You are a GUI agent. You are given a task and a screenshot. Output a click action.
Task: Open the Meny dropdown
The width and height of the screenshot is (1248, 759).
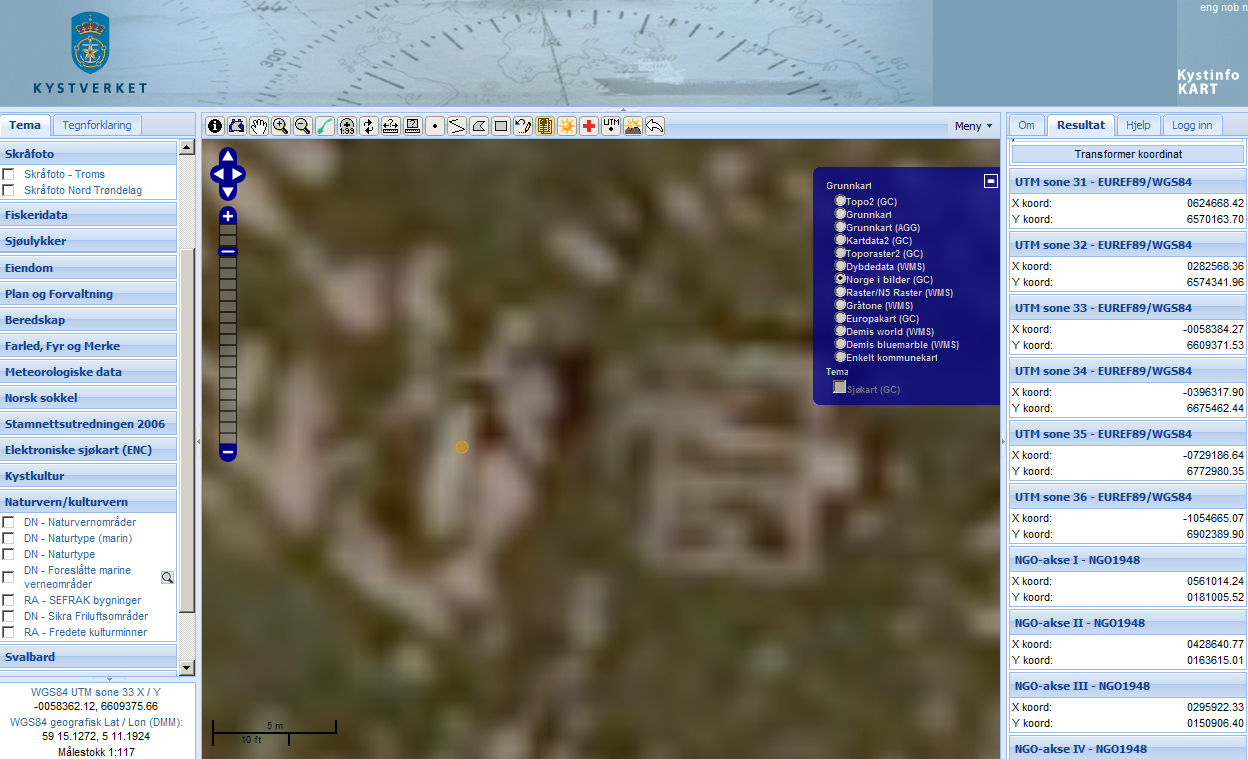coord(973,126)
